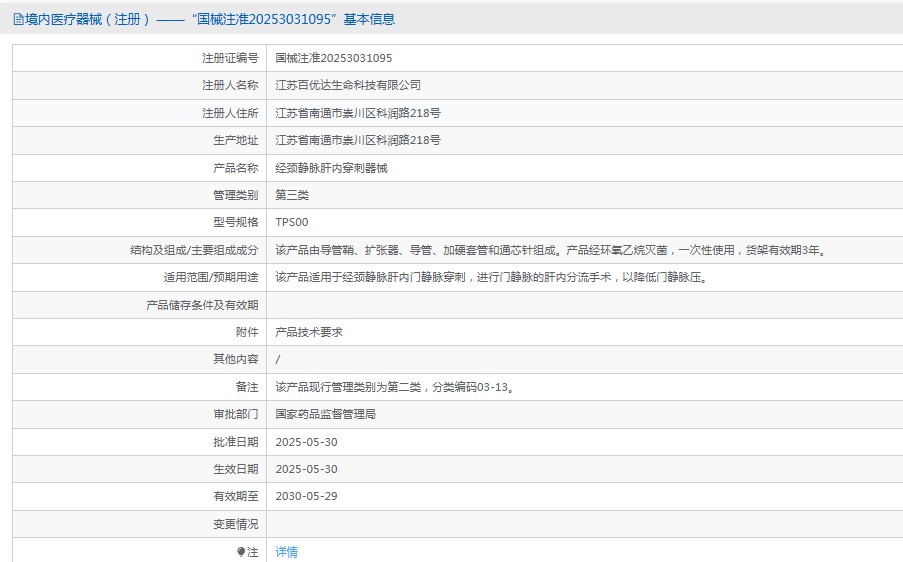The height and width of the screenshot is (562, 903).
Task: Click the lightbulb icon beside 注
Action: pos(241,552)
